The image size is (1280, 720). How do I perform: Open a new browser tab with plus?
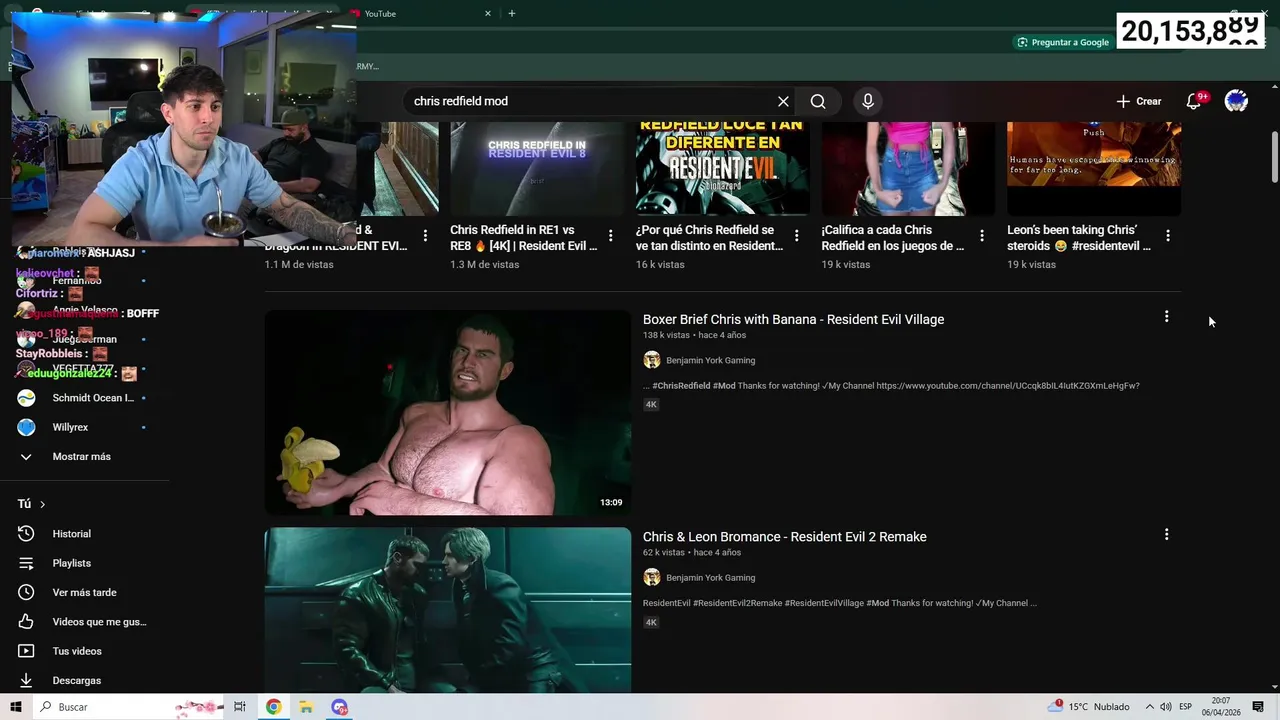click(512, 14)
